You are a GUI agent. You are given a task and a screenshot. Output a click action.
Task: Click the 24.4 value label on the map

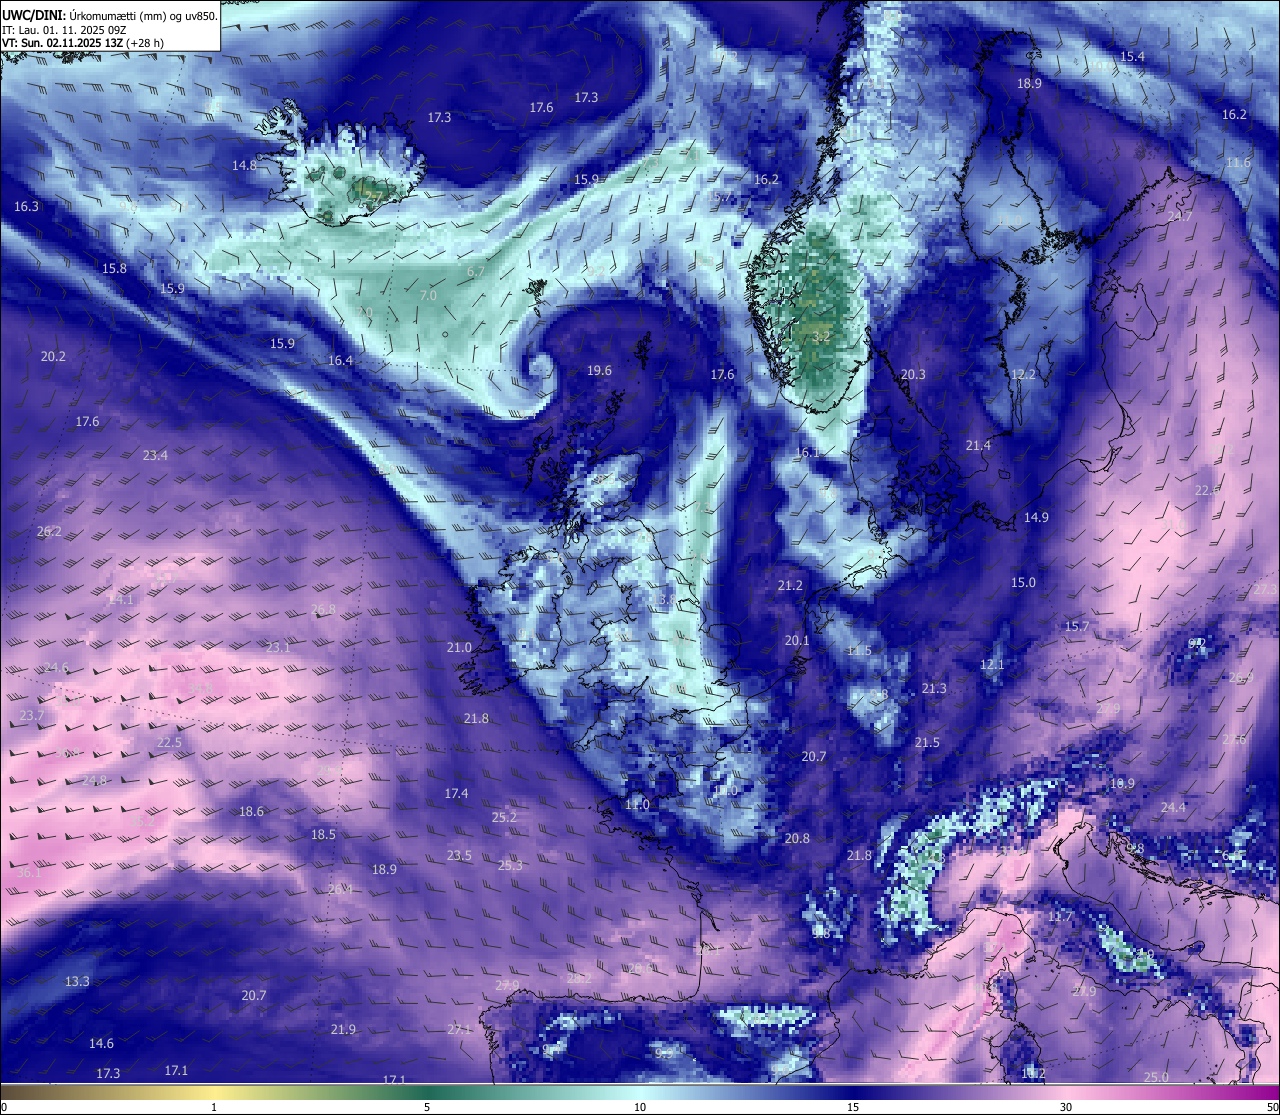pos(1173,808)
